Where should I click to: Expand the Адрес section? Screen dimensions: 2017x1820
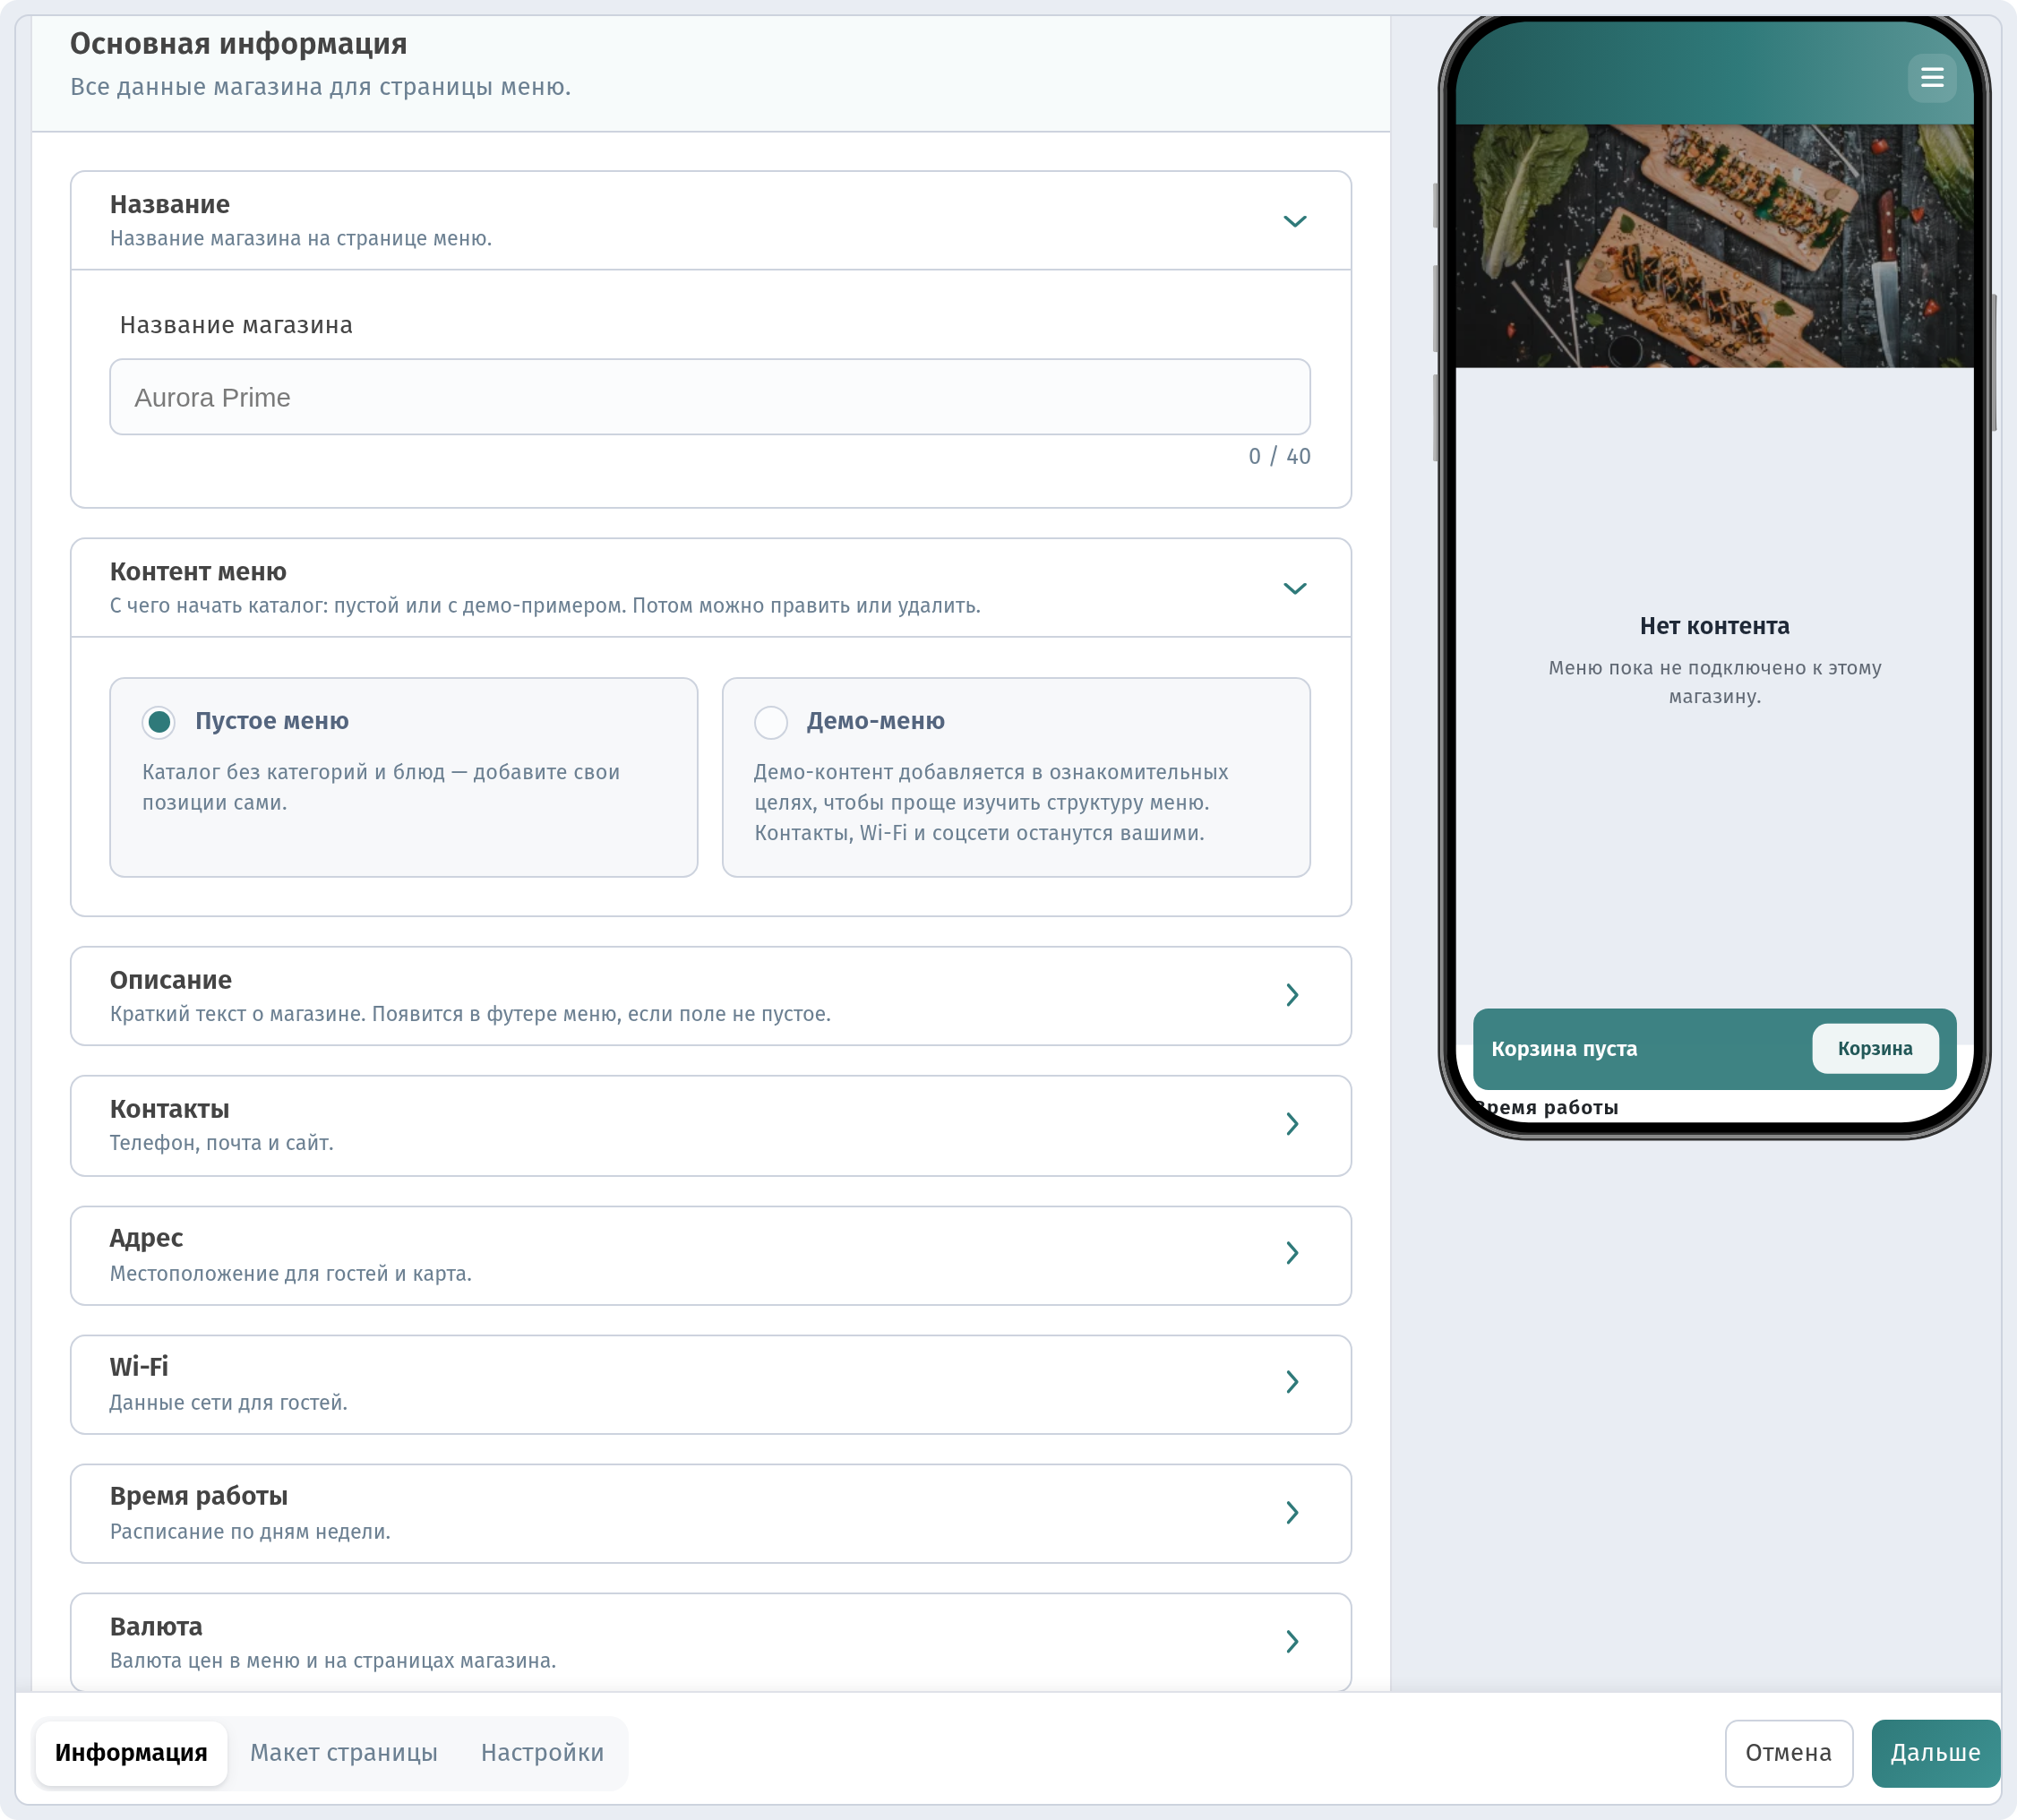(711, 1255)
